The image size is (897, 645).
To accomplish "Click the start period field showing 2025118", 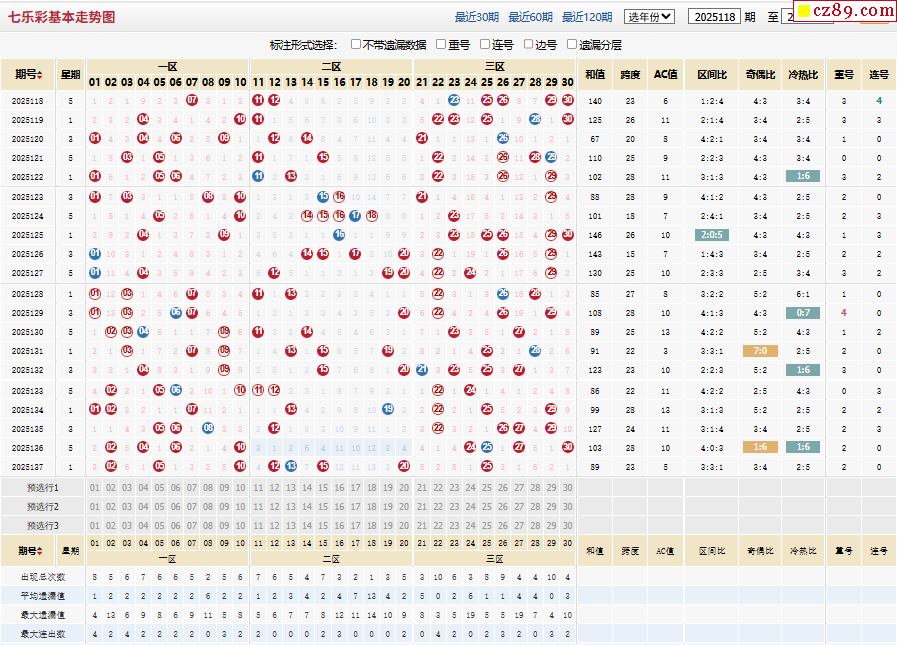I will pos(714,17).
